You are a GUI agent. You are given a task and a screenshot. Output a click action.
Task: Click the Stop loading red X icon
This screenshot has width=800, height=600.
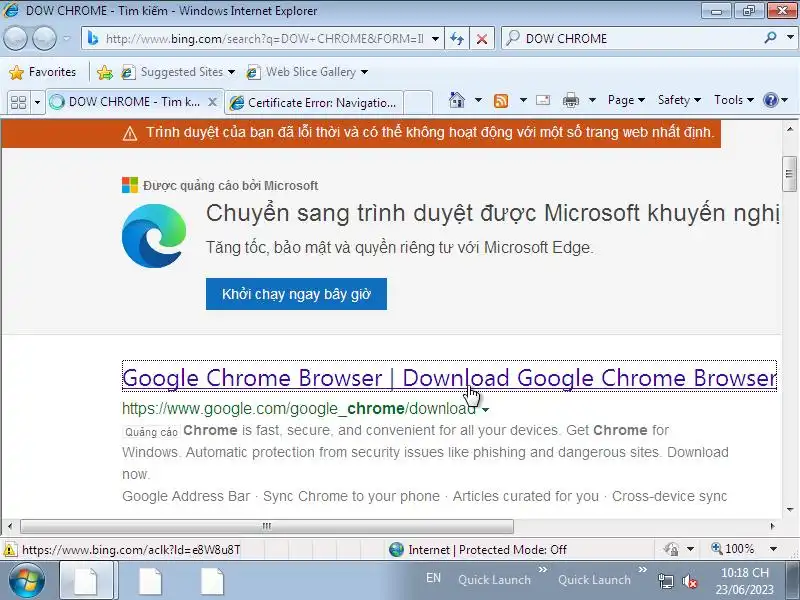pyautogui.click(x=482, y=39)
